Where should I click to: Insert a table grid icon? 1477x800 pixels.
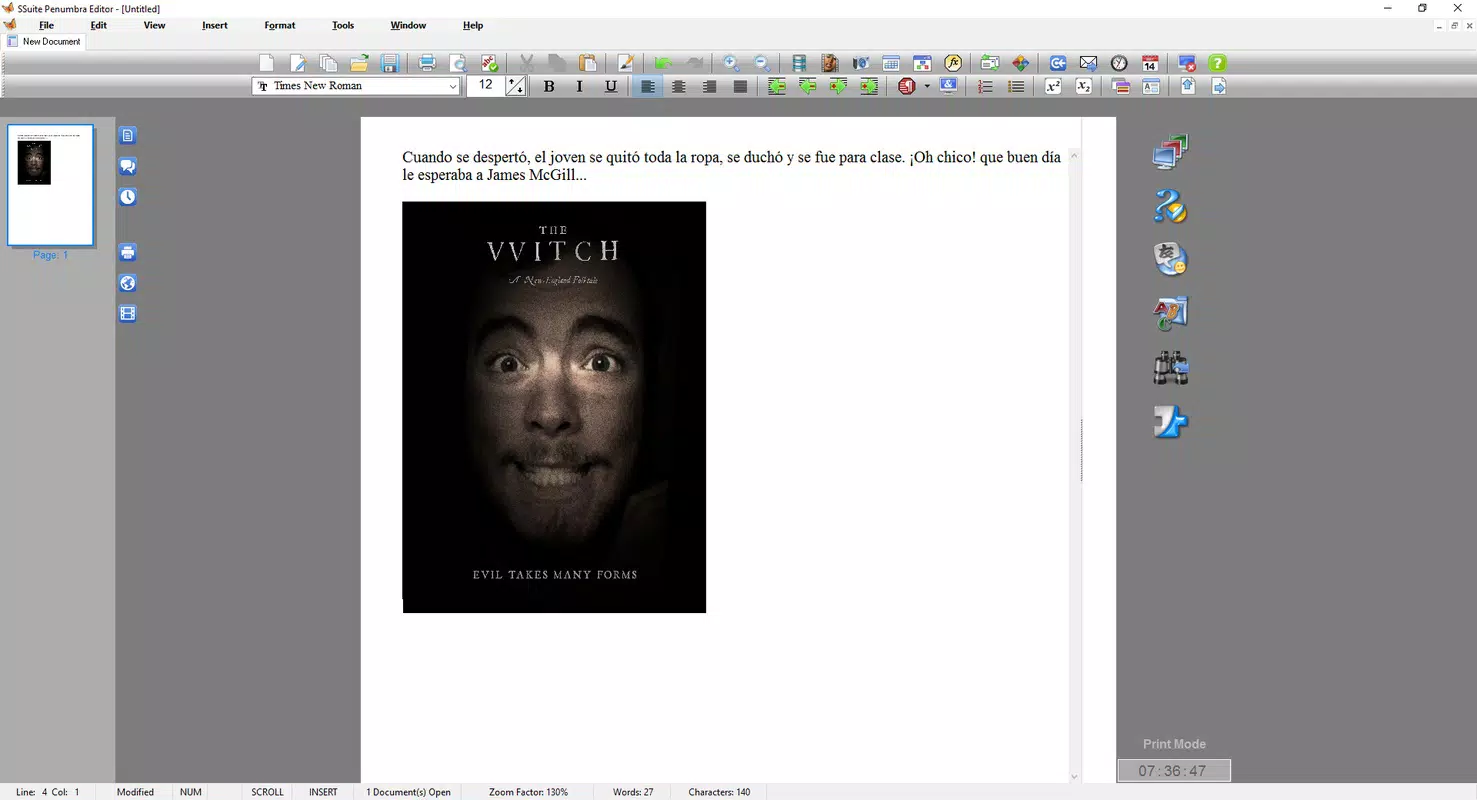[x=891, y=63]
